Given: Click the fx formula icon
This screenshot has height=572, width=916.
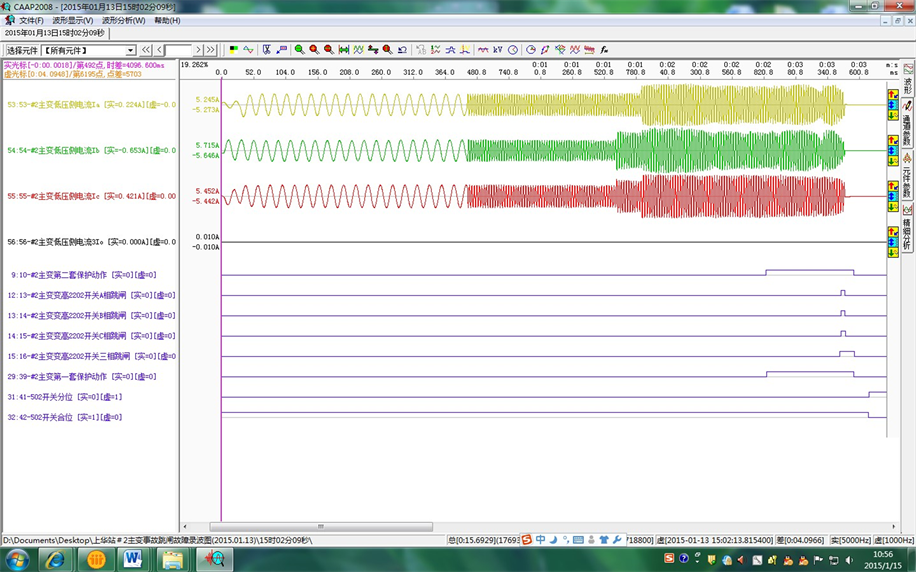Looking at the screenshot, I should pyautogui.click(x=604, y=49).
